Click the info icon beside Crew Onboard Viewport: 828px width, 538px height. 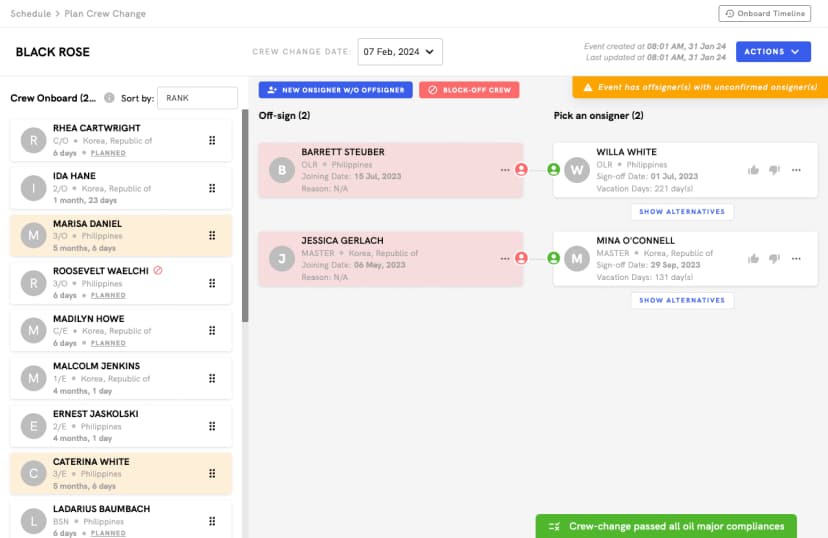pos(109,98)
